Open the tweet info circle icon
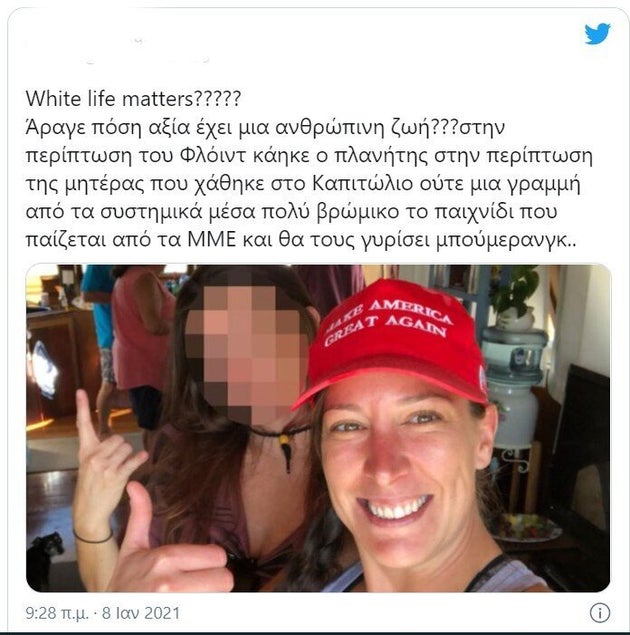630x635 pixels. pos(600,613)
